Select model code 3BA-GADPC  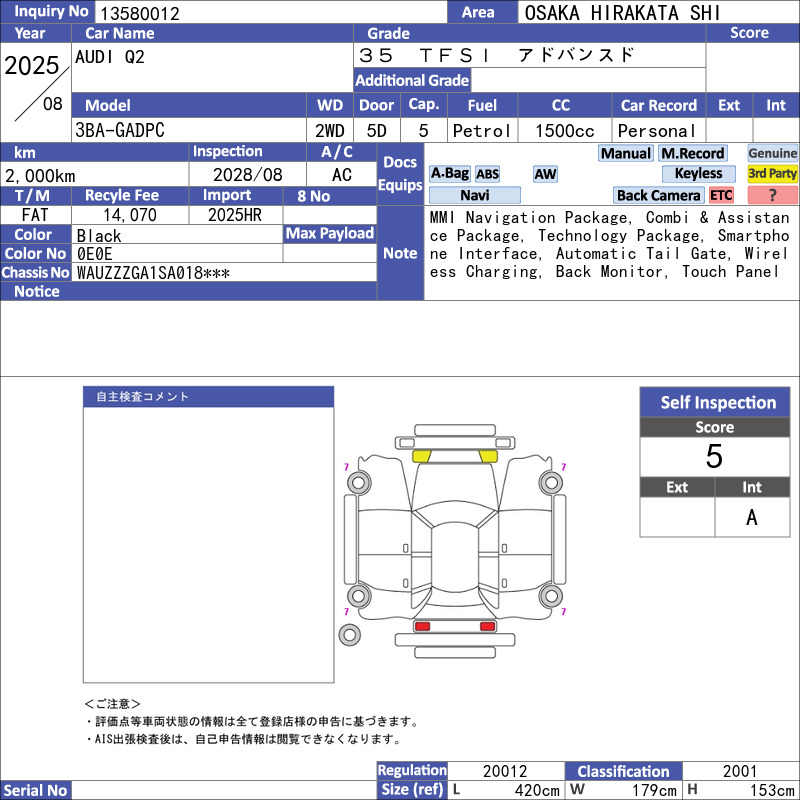point(120,130)
